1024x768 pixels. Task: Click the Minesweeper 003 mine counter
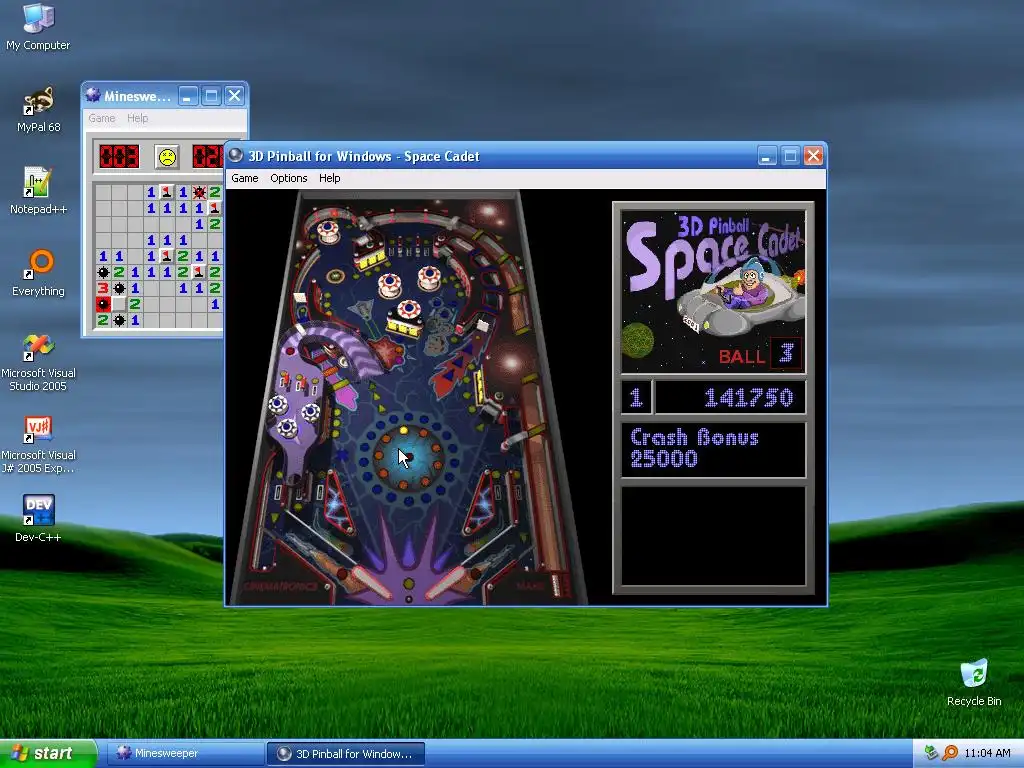(119, 157)
